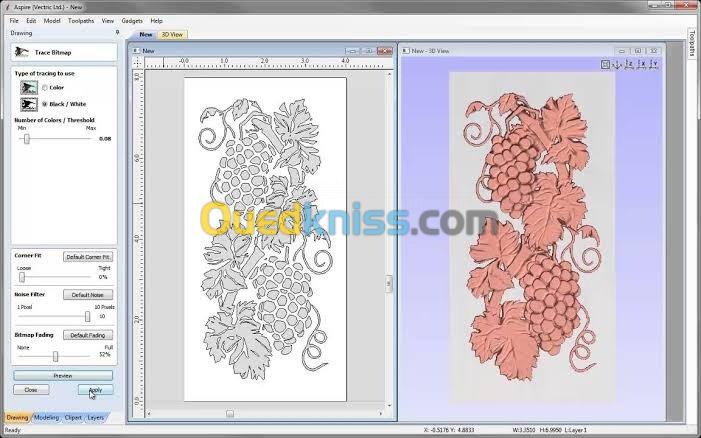Screen dimensions: 701x438
Task: Click the Default Corner Fit button
Action: 88,257
